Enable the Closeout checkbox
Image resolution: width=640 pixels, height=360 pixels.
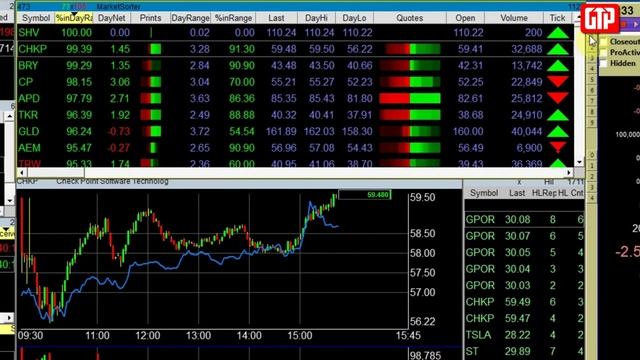(x=604, y=42)
